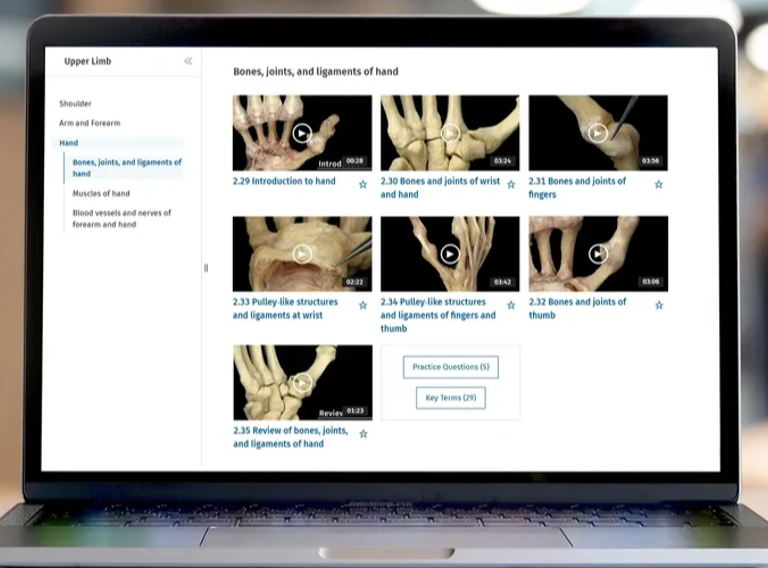Expand the Shoulder section in sidebar

pos(75,104)
